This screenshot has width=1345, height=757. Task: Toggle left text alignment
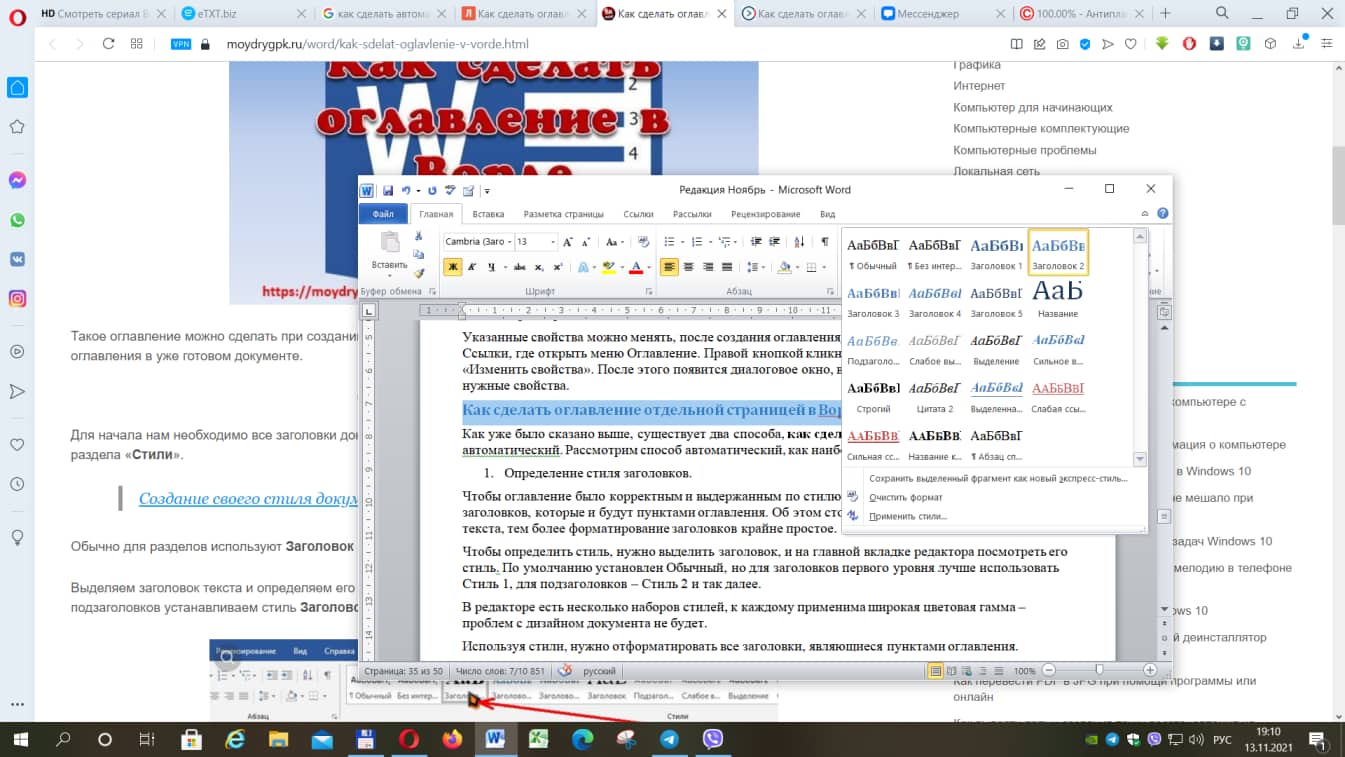click(669, 267)
